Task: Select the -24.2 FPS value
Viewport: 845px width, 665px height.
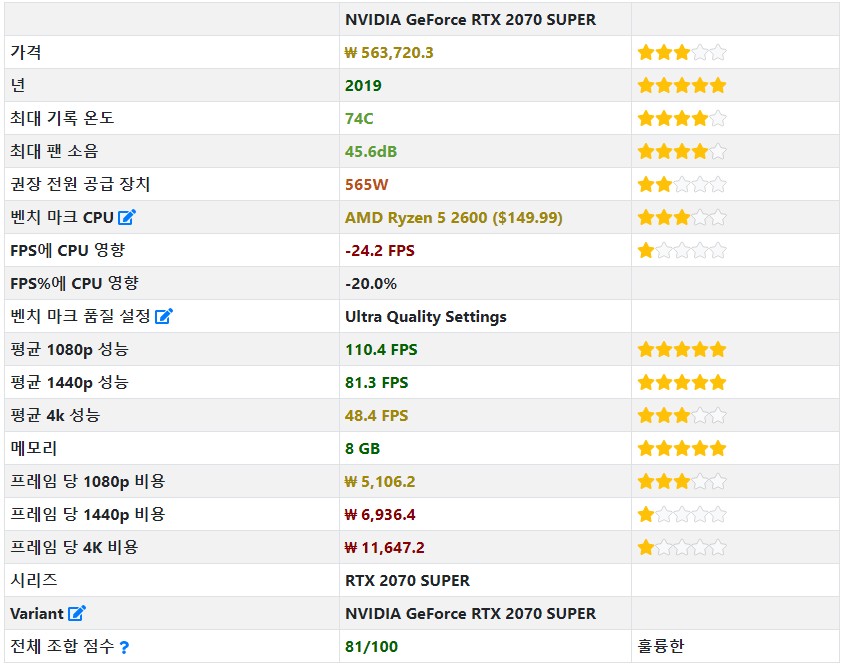Action: (380, 251)
